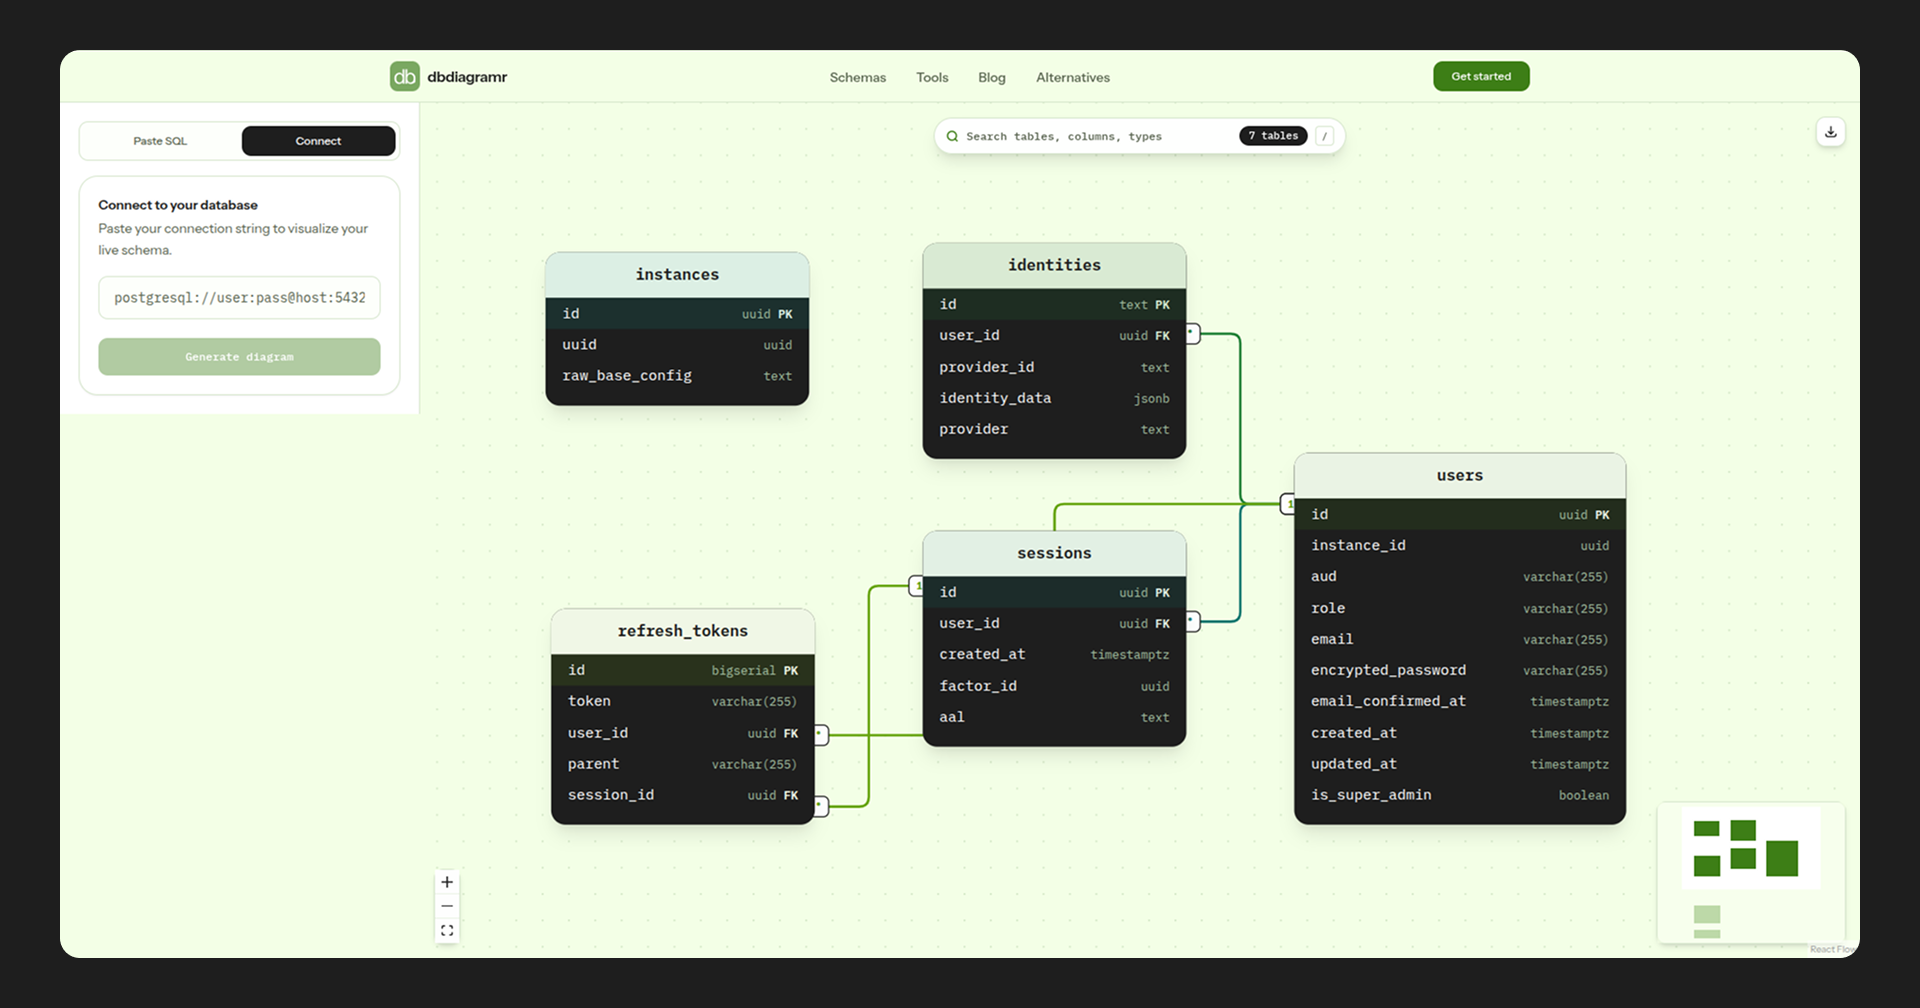Select the sessions table header

click(x=1054, y=554)
